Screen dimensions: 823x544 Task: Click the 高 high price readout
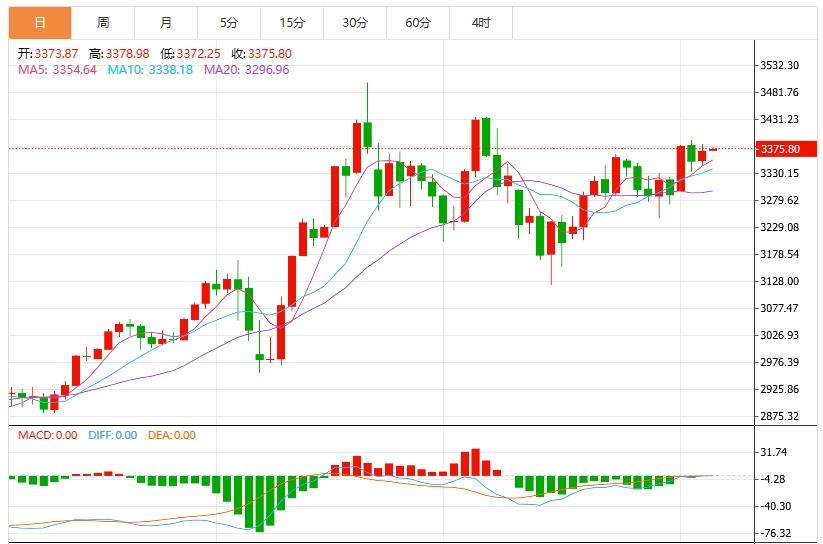pos(119,53)
